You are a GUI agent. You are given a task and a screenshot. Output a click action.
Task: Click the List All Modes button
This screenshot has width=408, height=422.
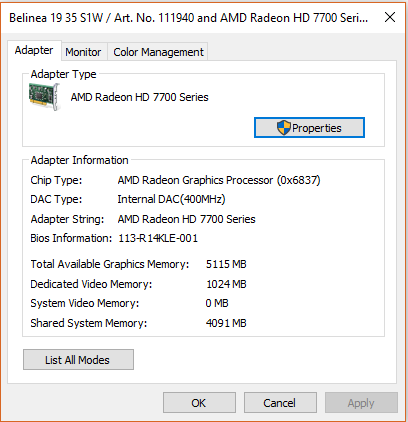[78, 360]
